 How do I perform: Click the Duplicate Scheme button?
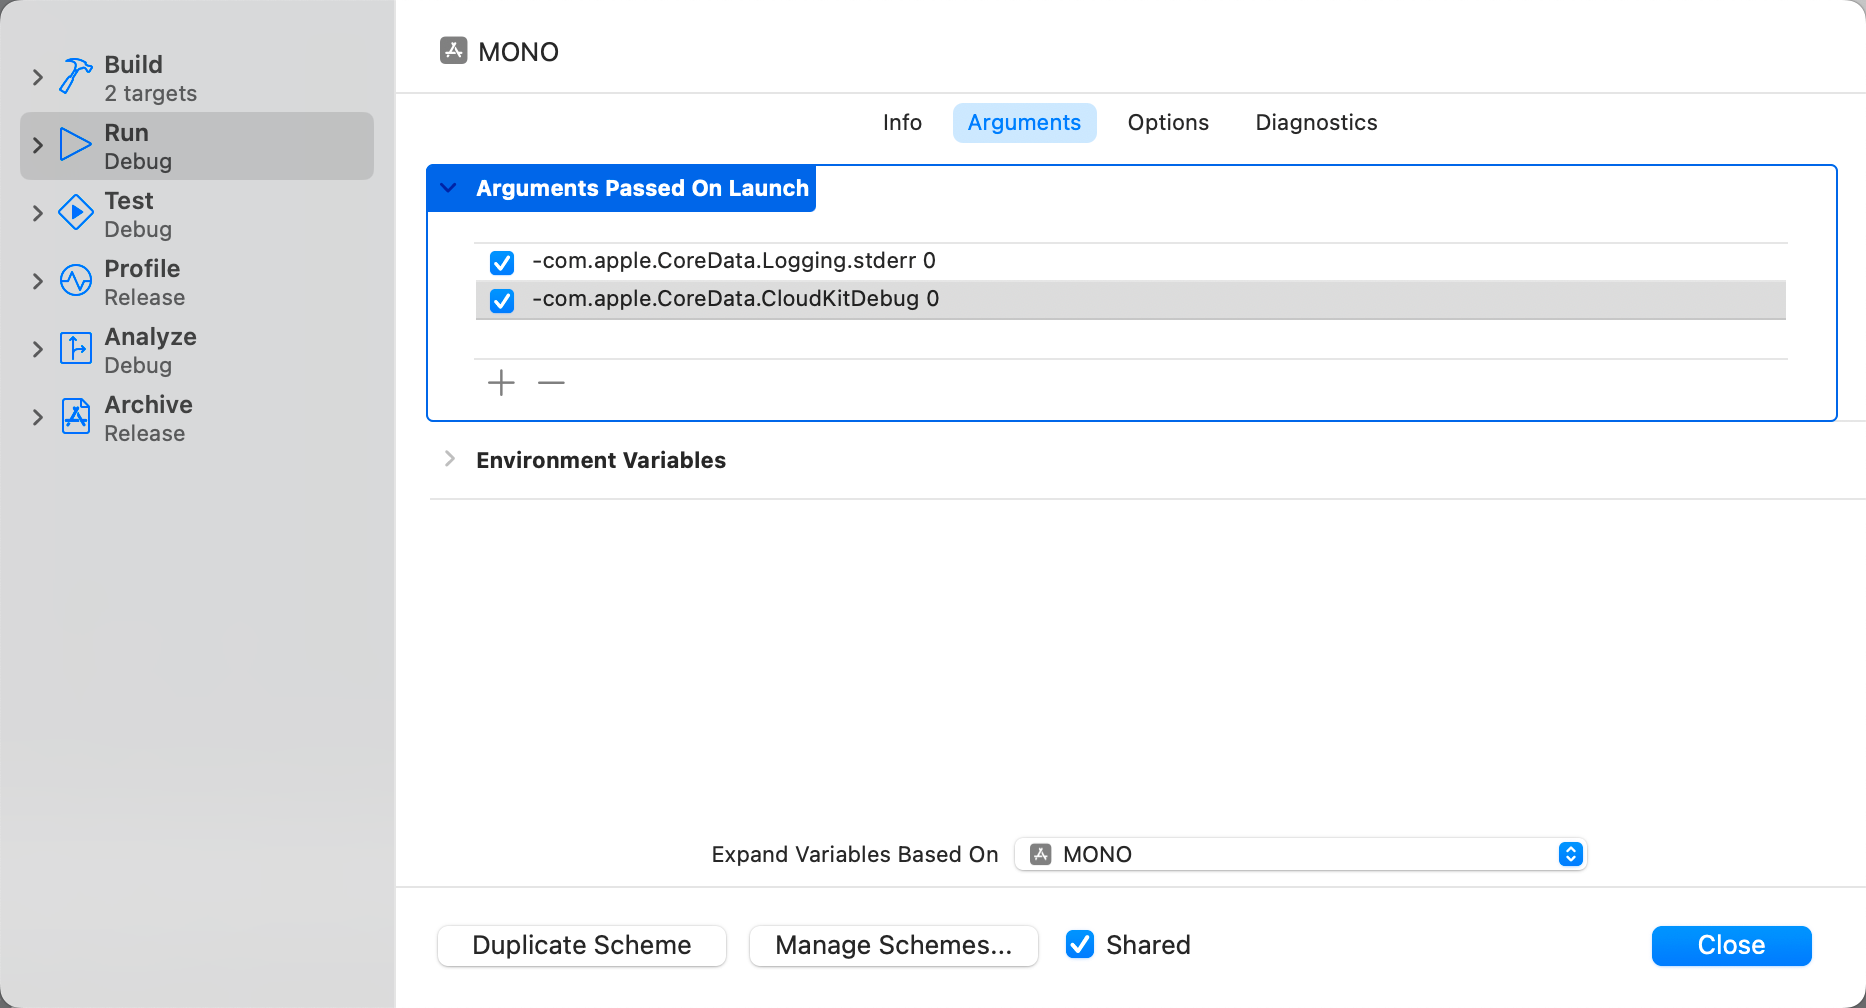tap(582, 946)
